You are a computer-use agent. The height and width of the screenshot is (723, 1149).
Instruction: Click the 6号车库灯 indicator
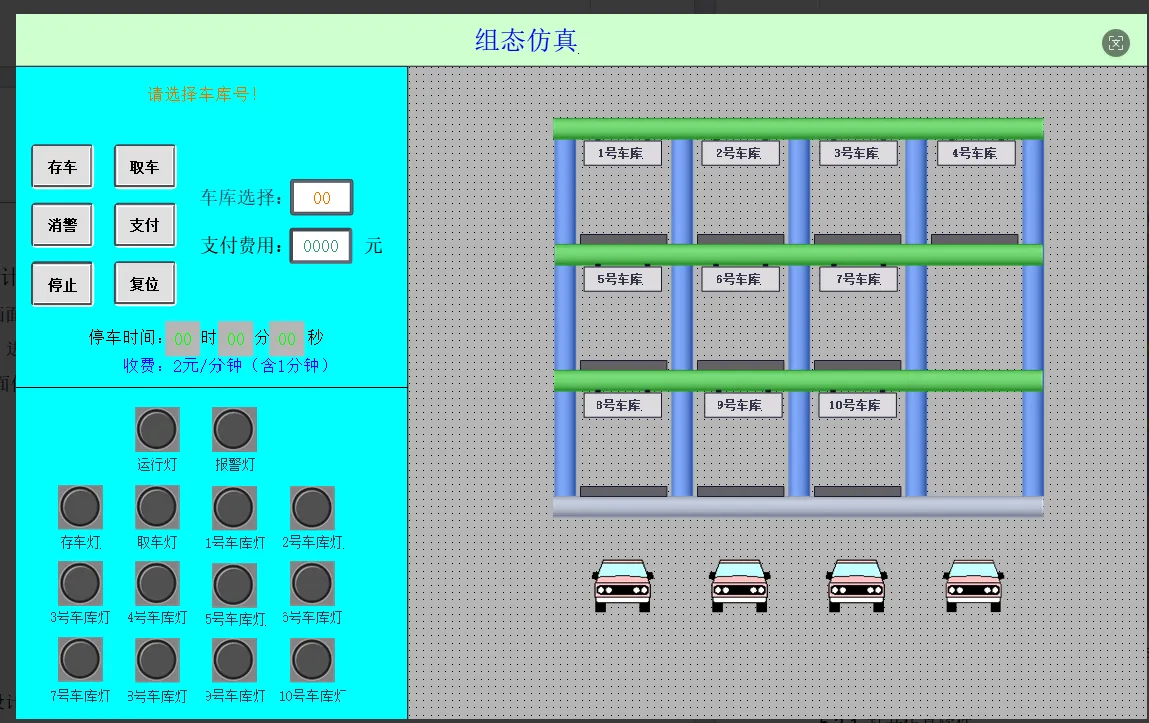pyautogui.click(x=312, y=584)
